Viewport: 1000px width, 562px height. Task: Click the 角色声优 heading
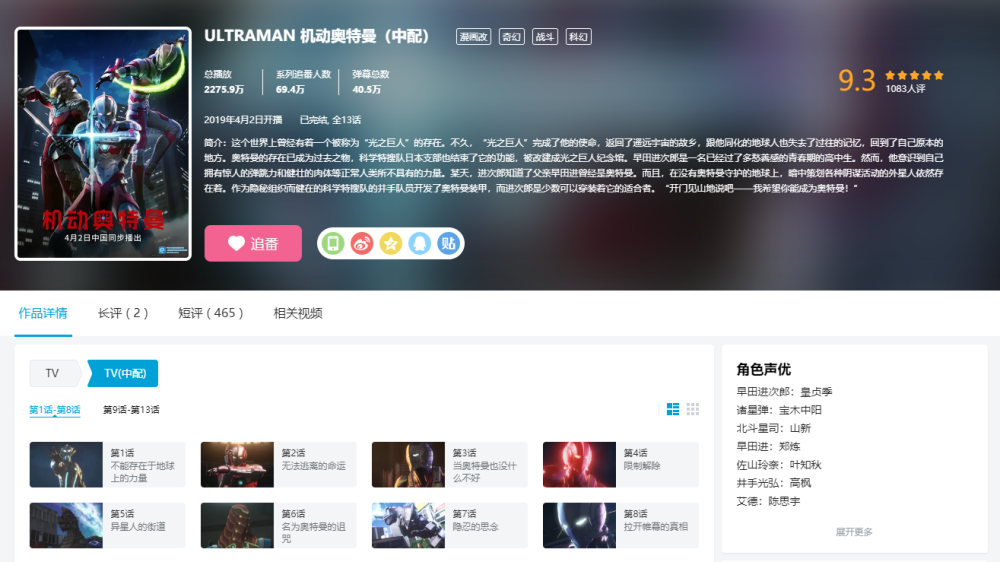763,369
